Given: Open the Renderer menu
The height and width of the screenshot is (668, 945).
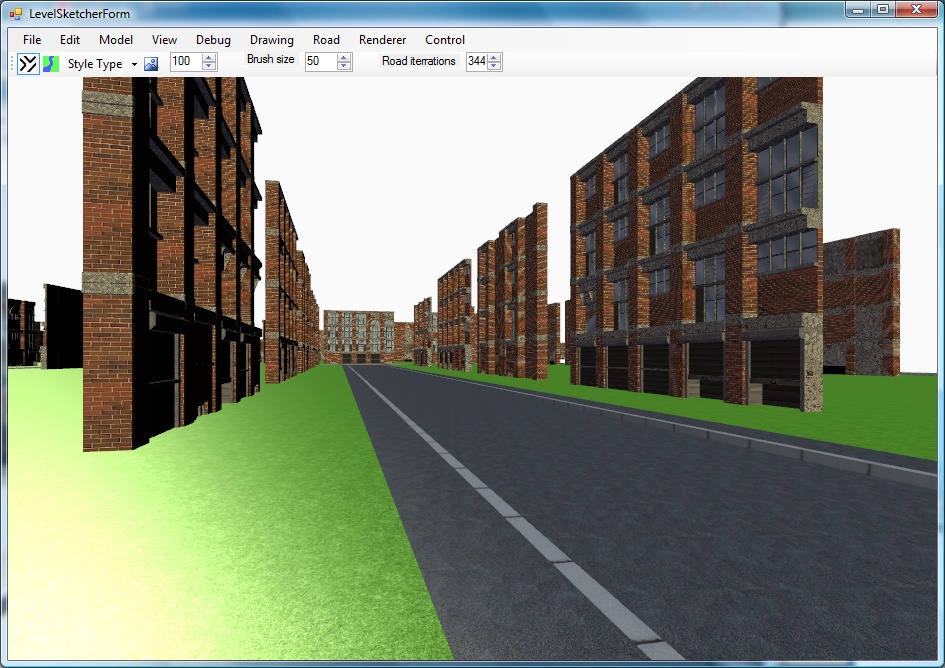Looking at the screenshot, I should pyautogui.click(x=383, y=40).
